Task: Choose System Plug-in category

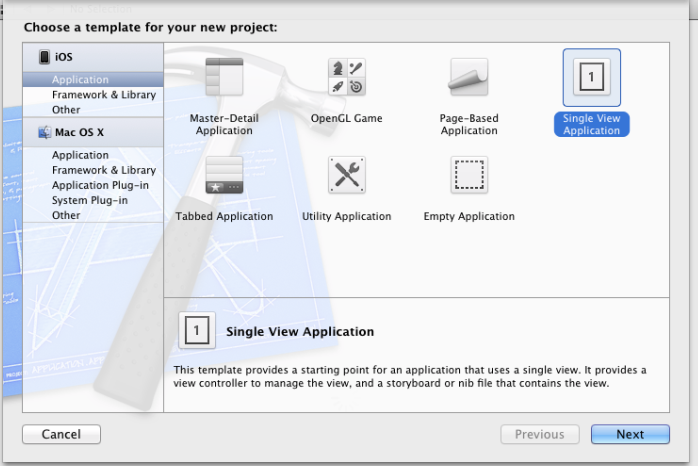Action: [x=93, y=200]
